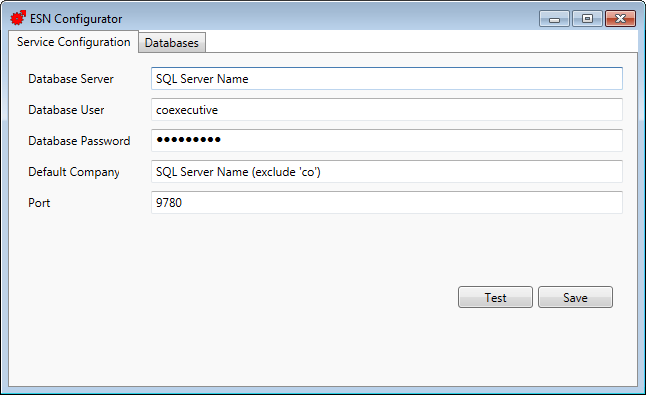Select the Database Password field
Viewport: 646px width, 395px height.
coord(386,140)
